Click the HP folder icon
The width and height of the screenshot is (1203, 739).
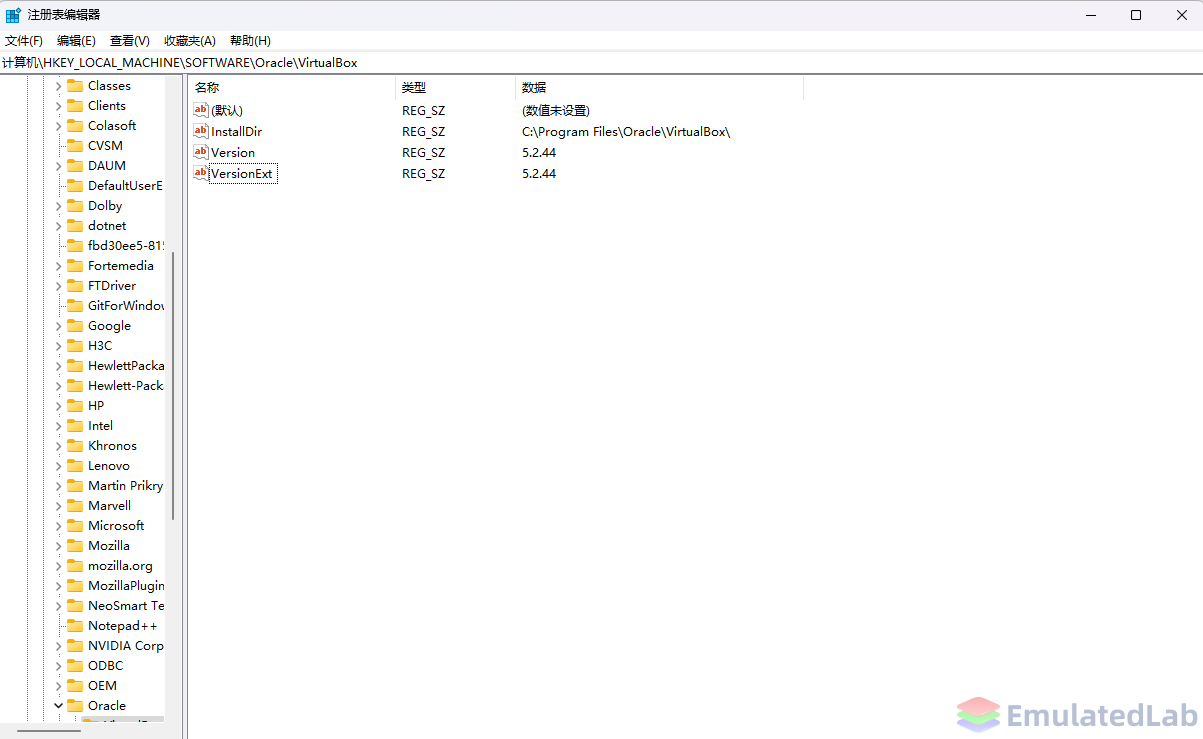(x=75, y=406)
